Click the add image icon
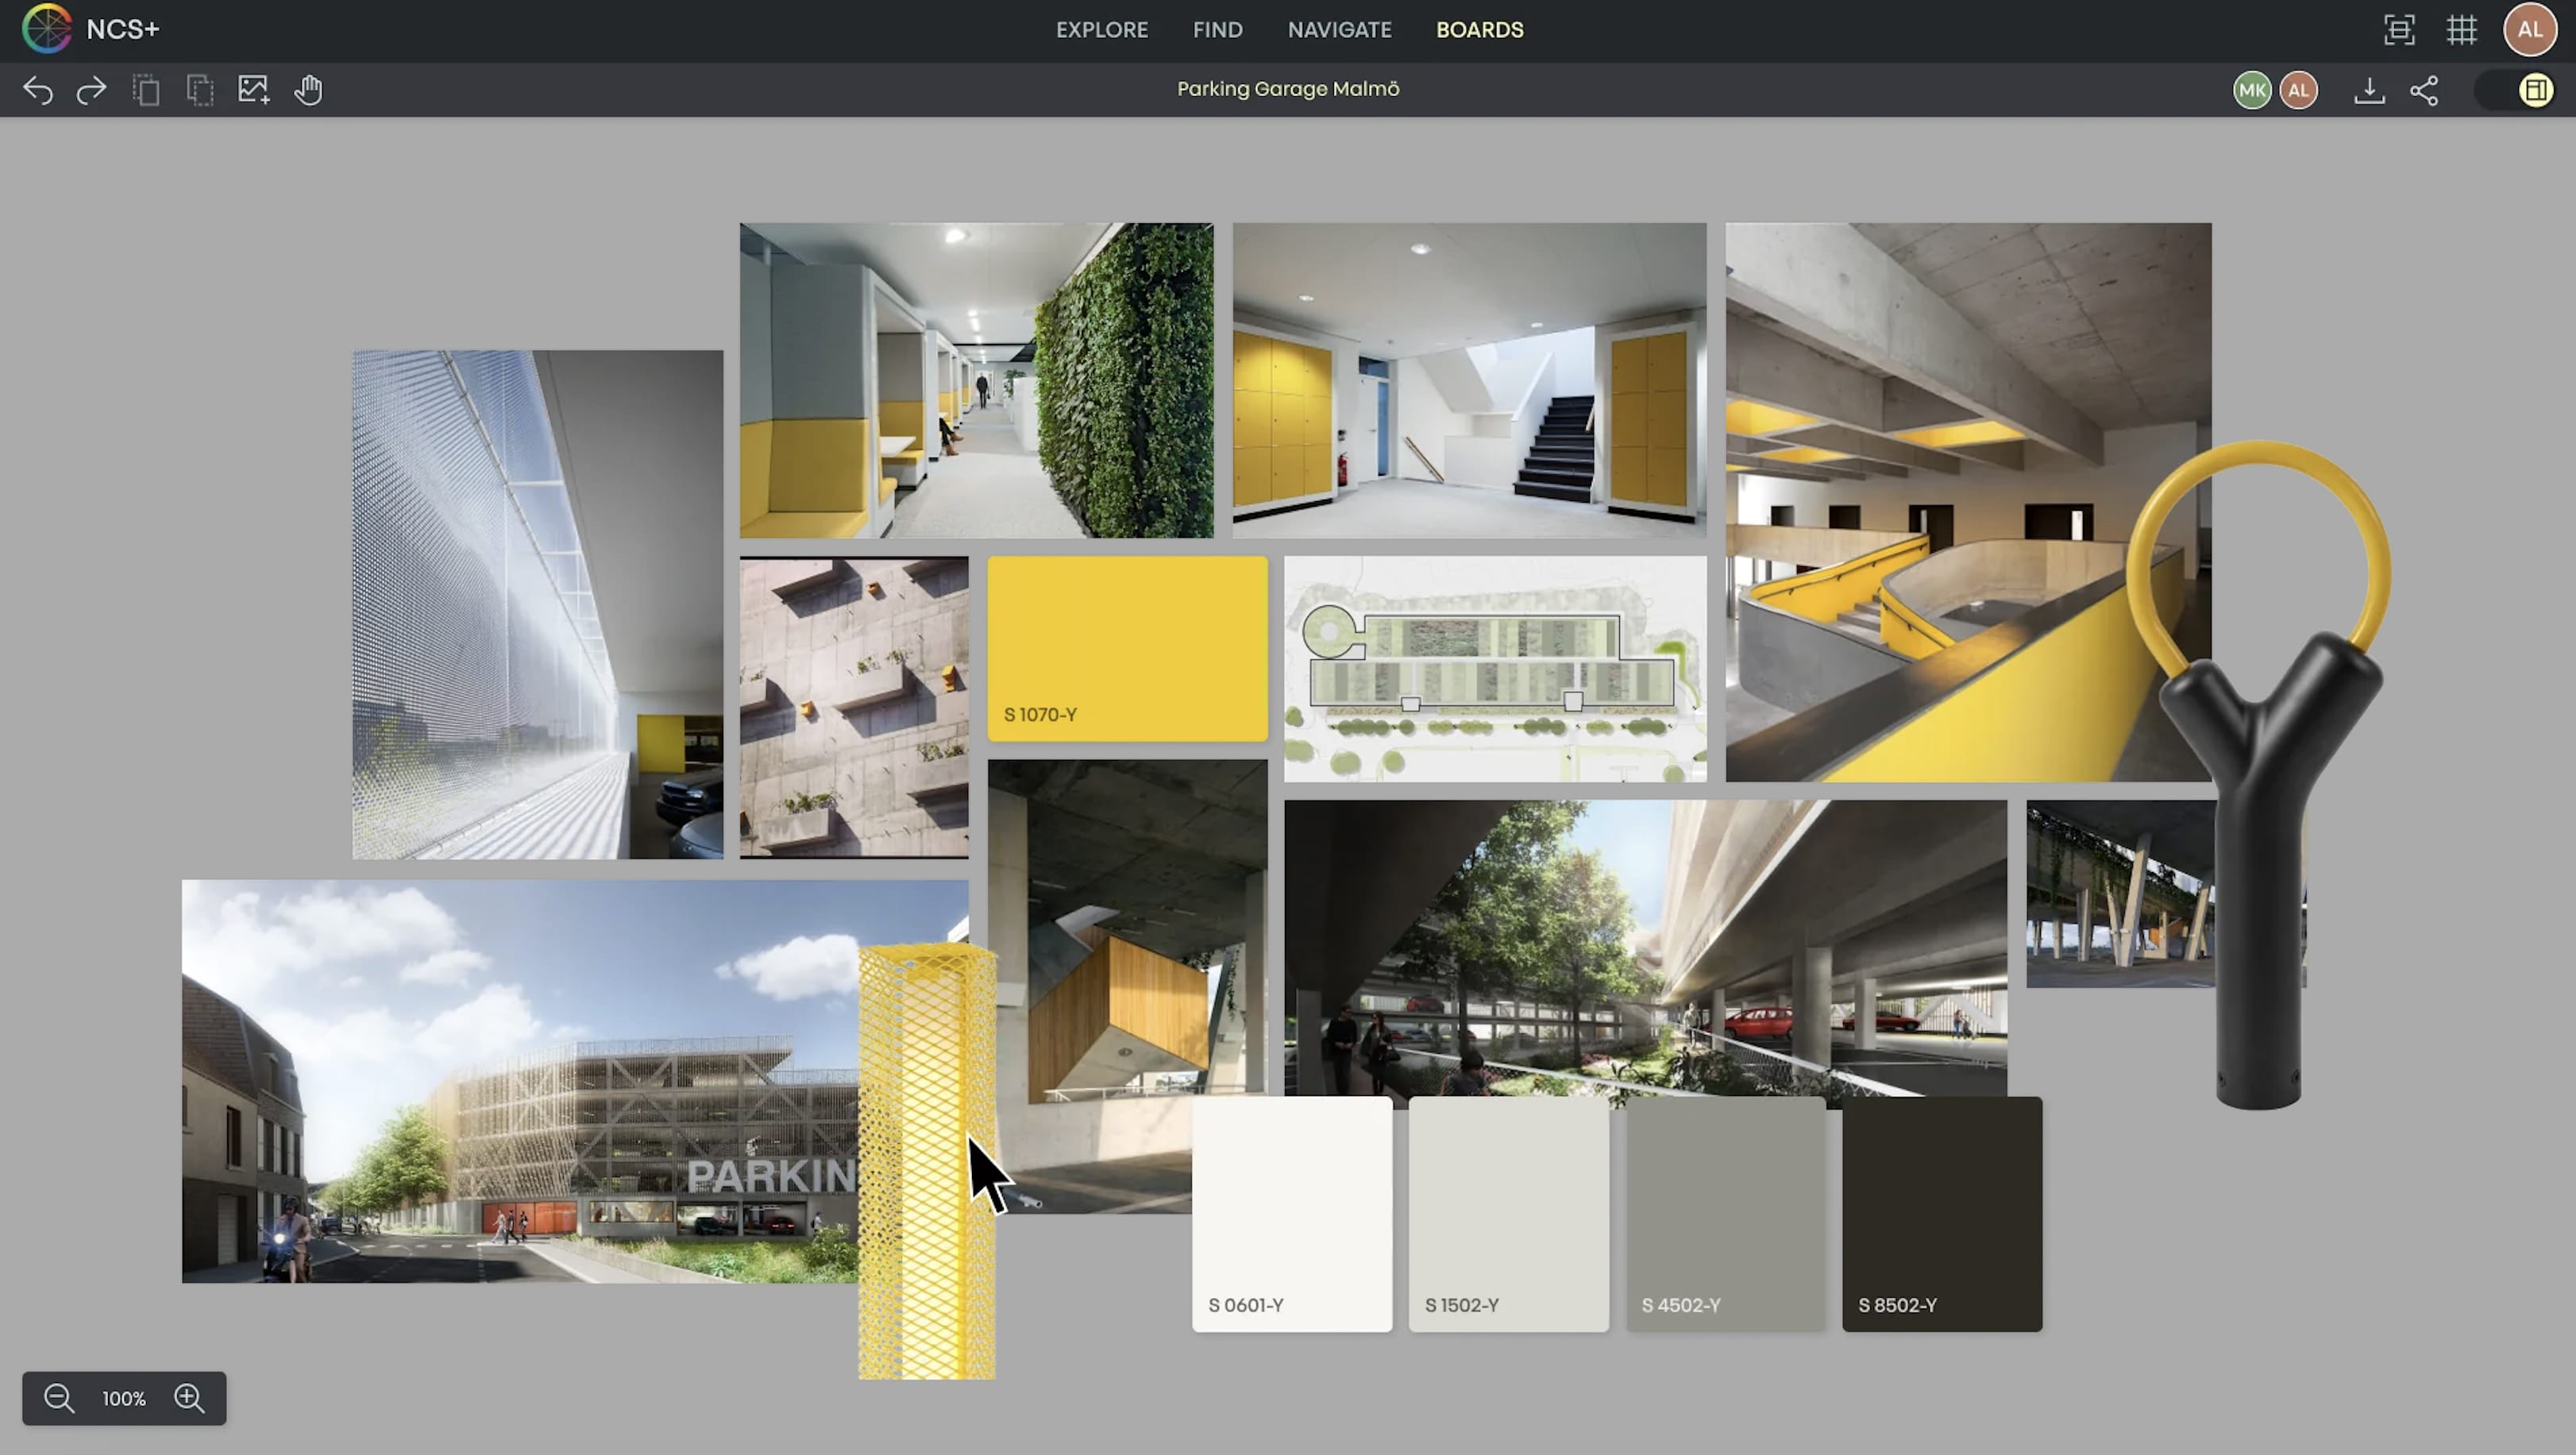 click(253, 90)
